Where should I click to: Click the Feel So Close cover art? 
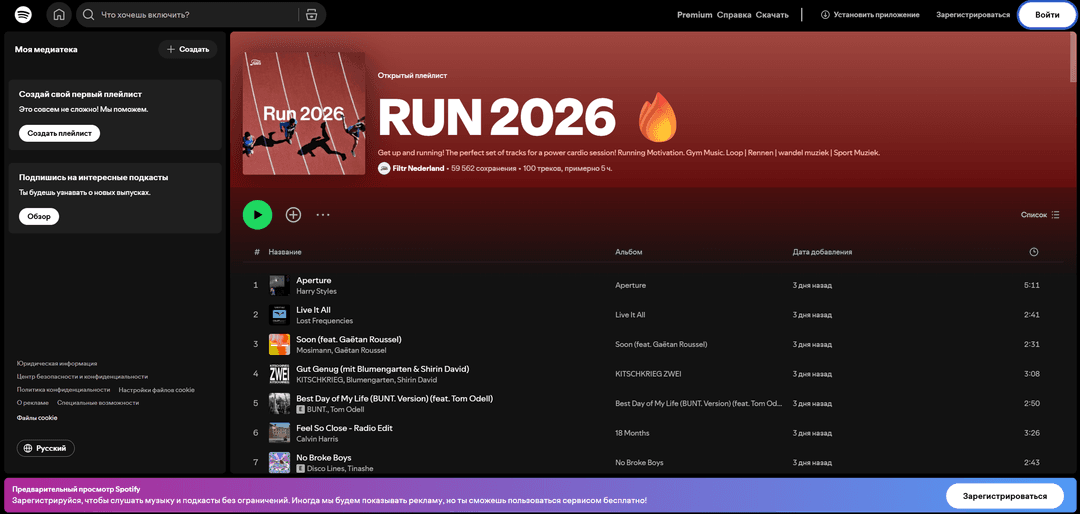coord(279,433)
